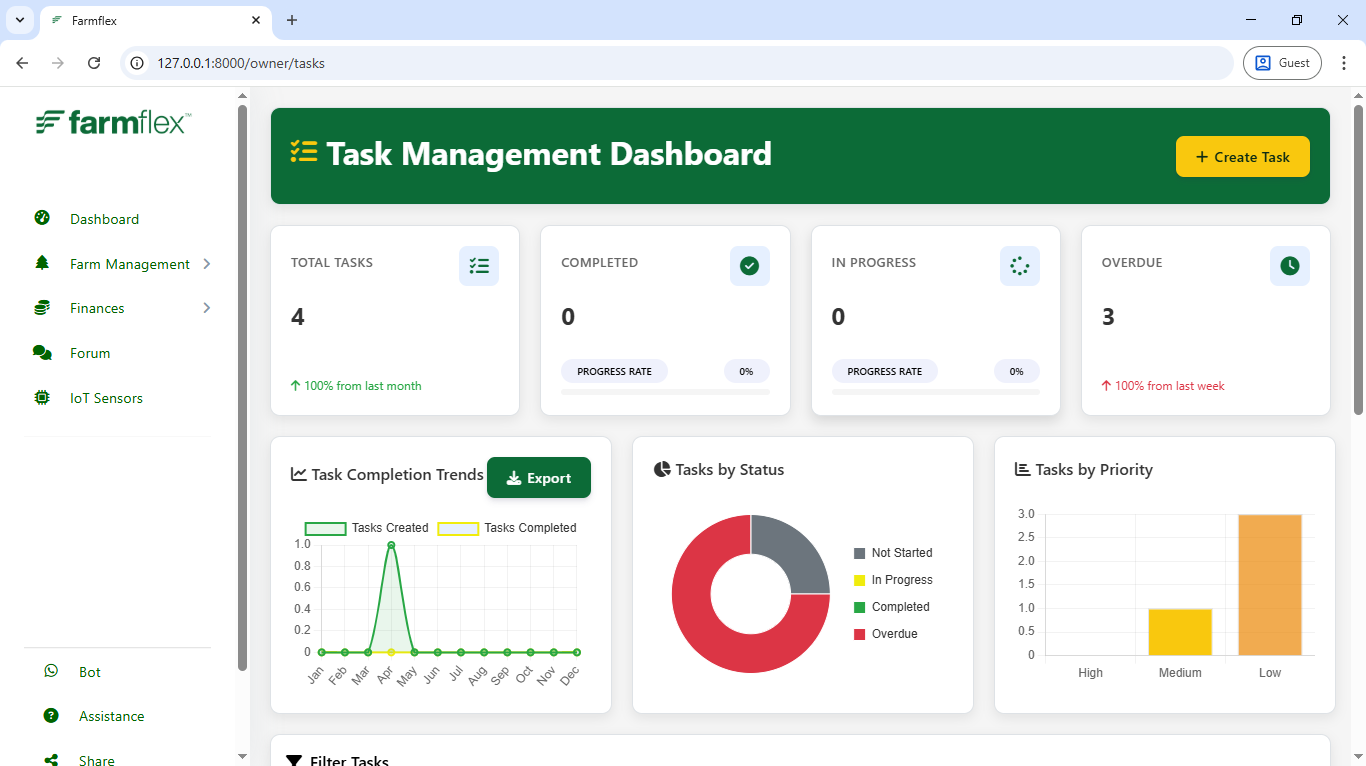Click the Low priority orange bar
Image resolution: width=1366 pixels, height=766 pixels.
1270,585
